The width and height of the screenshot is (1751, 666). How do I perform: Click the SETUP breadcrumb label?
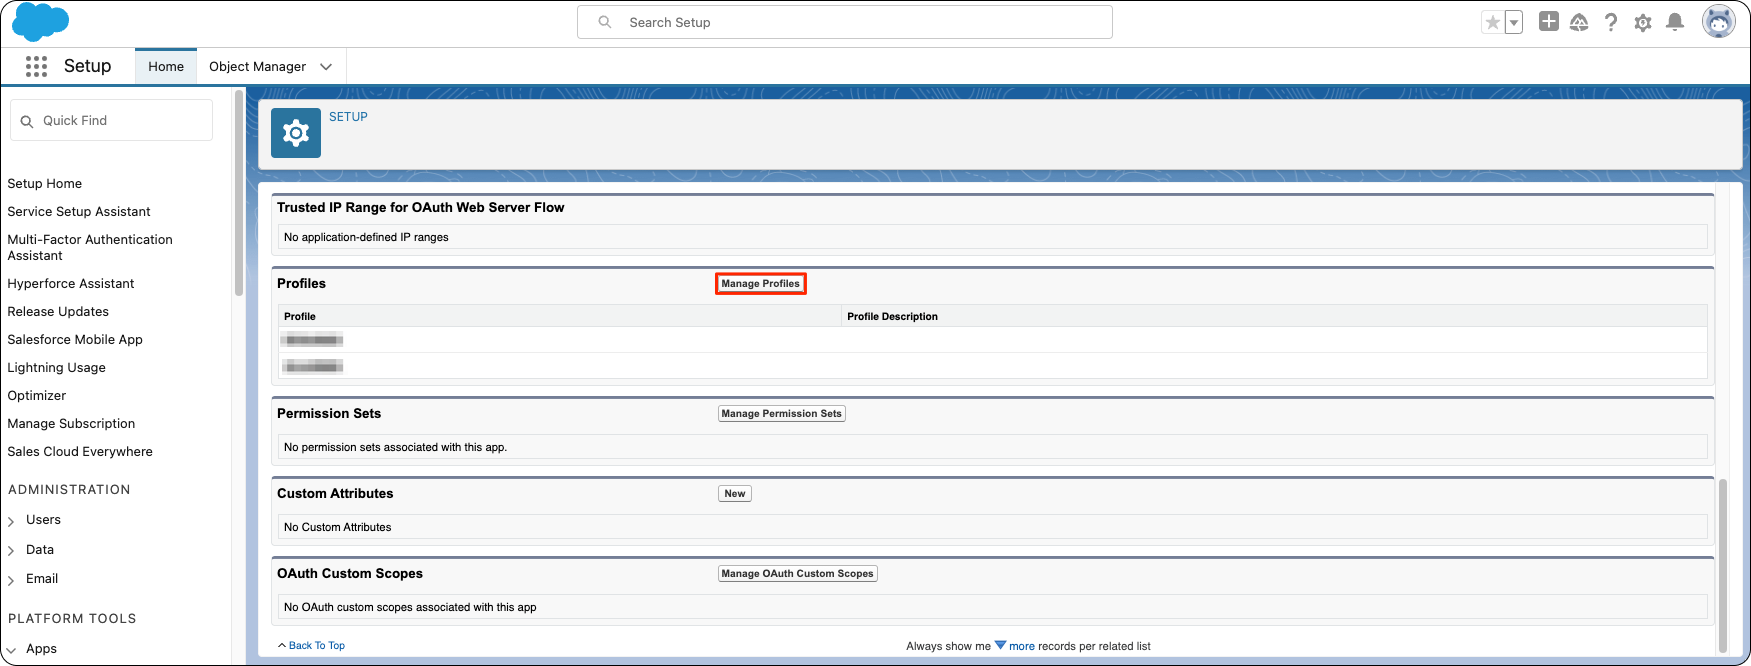pos(348,117)
